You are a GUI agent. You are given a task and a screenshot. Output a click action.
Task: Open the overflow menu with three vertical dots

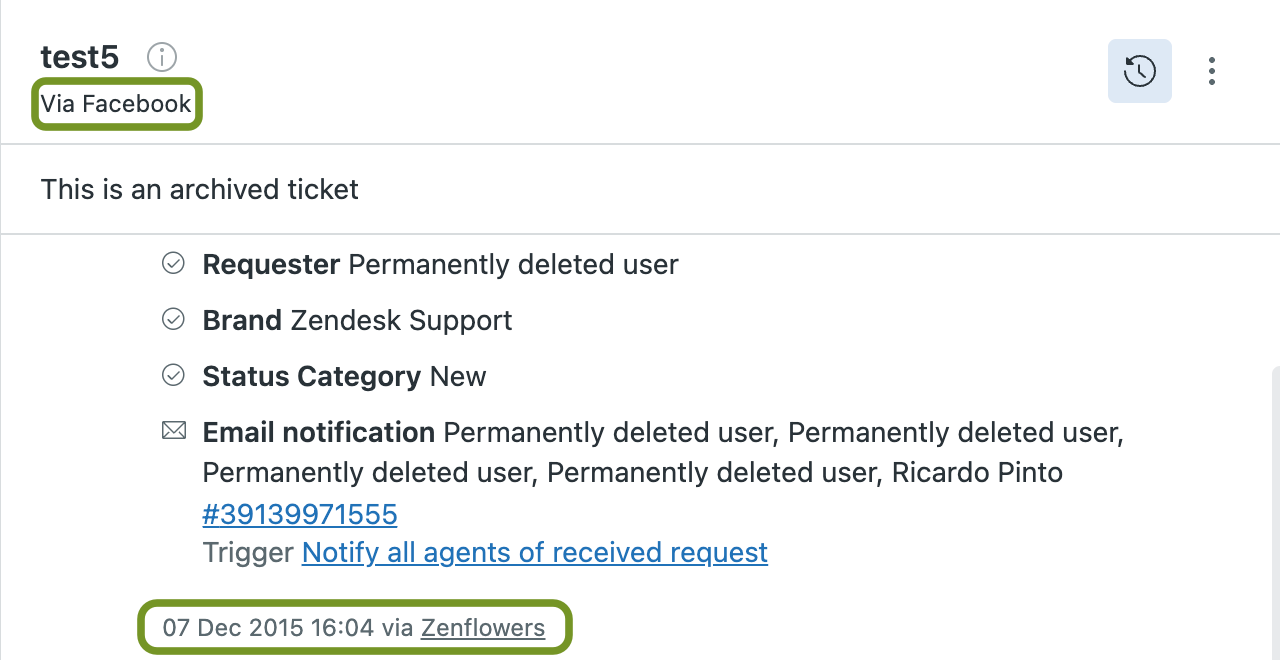click(x=1212, y=71)
